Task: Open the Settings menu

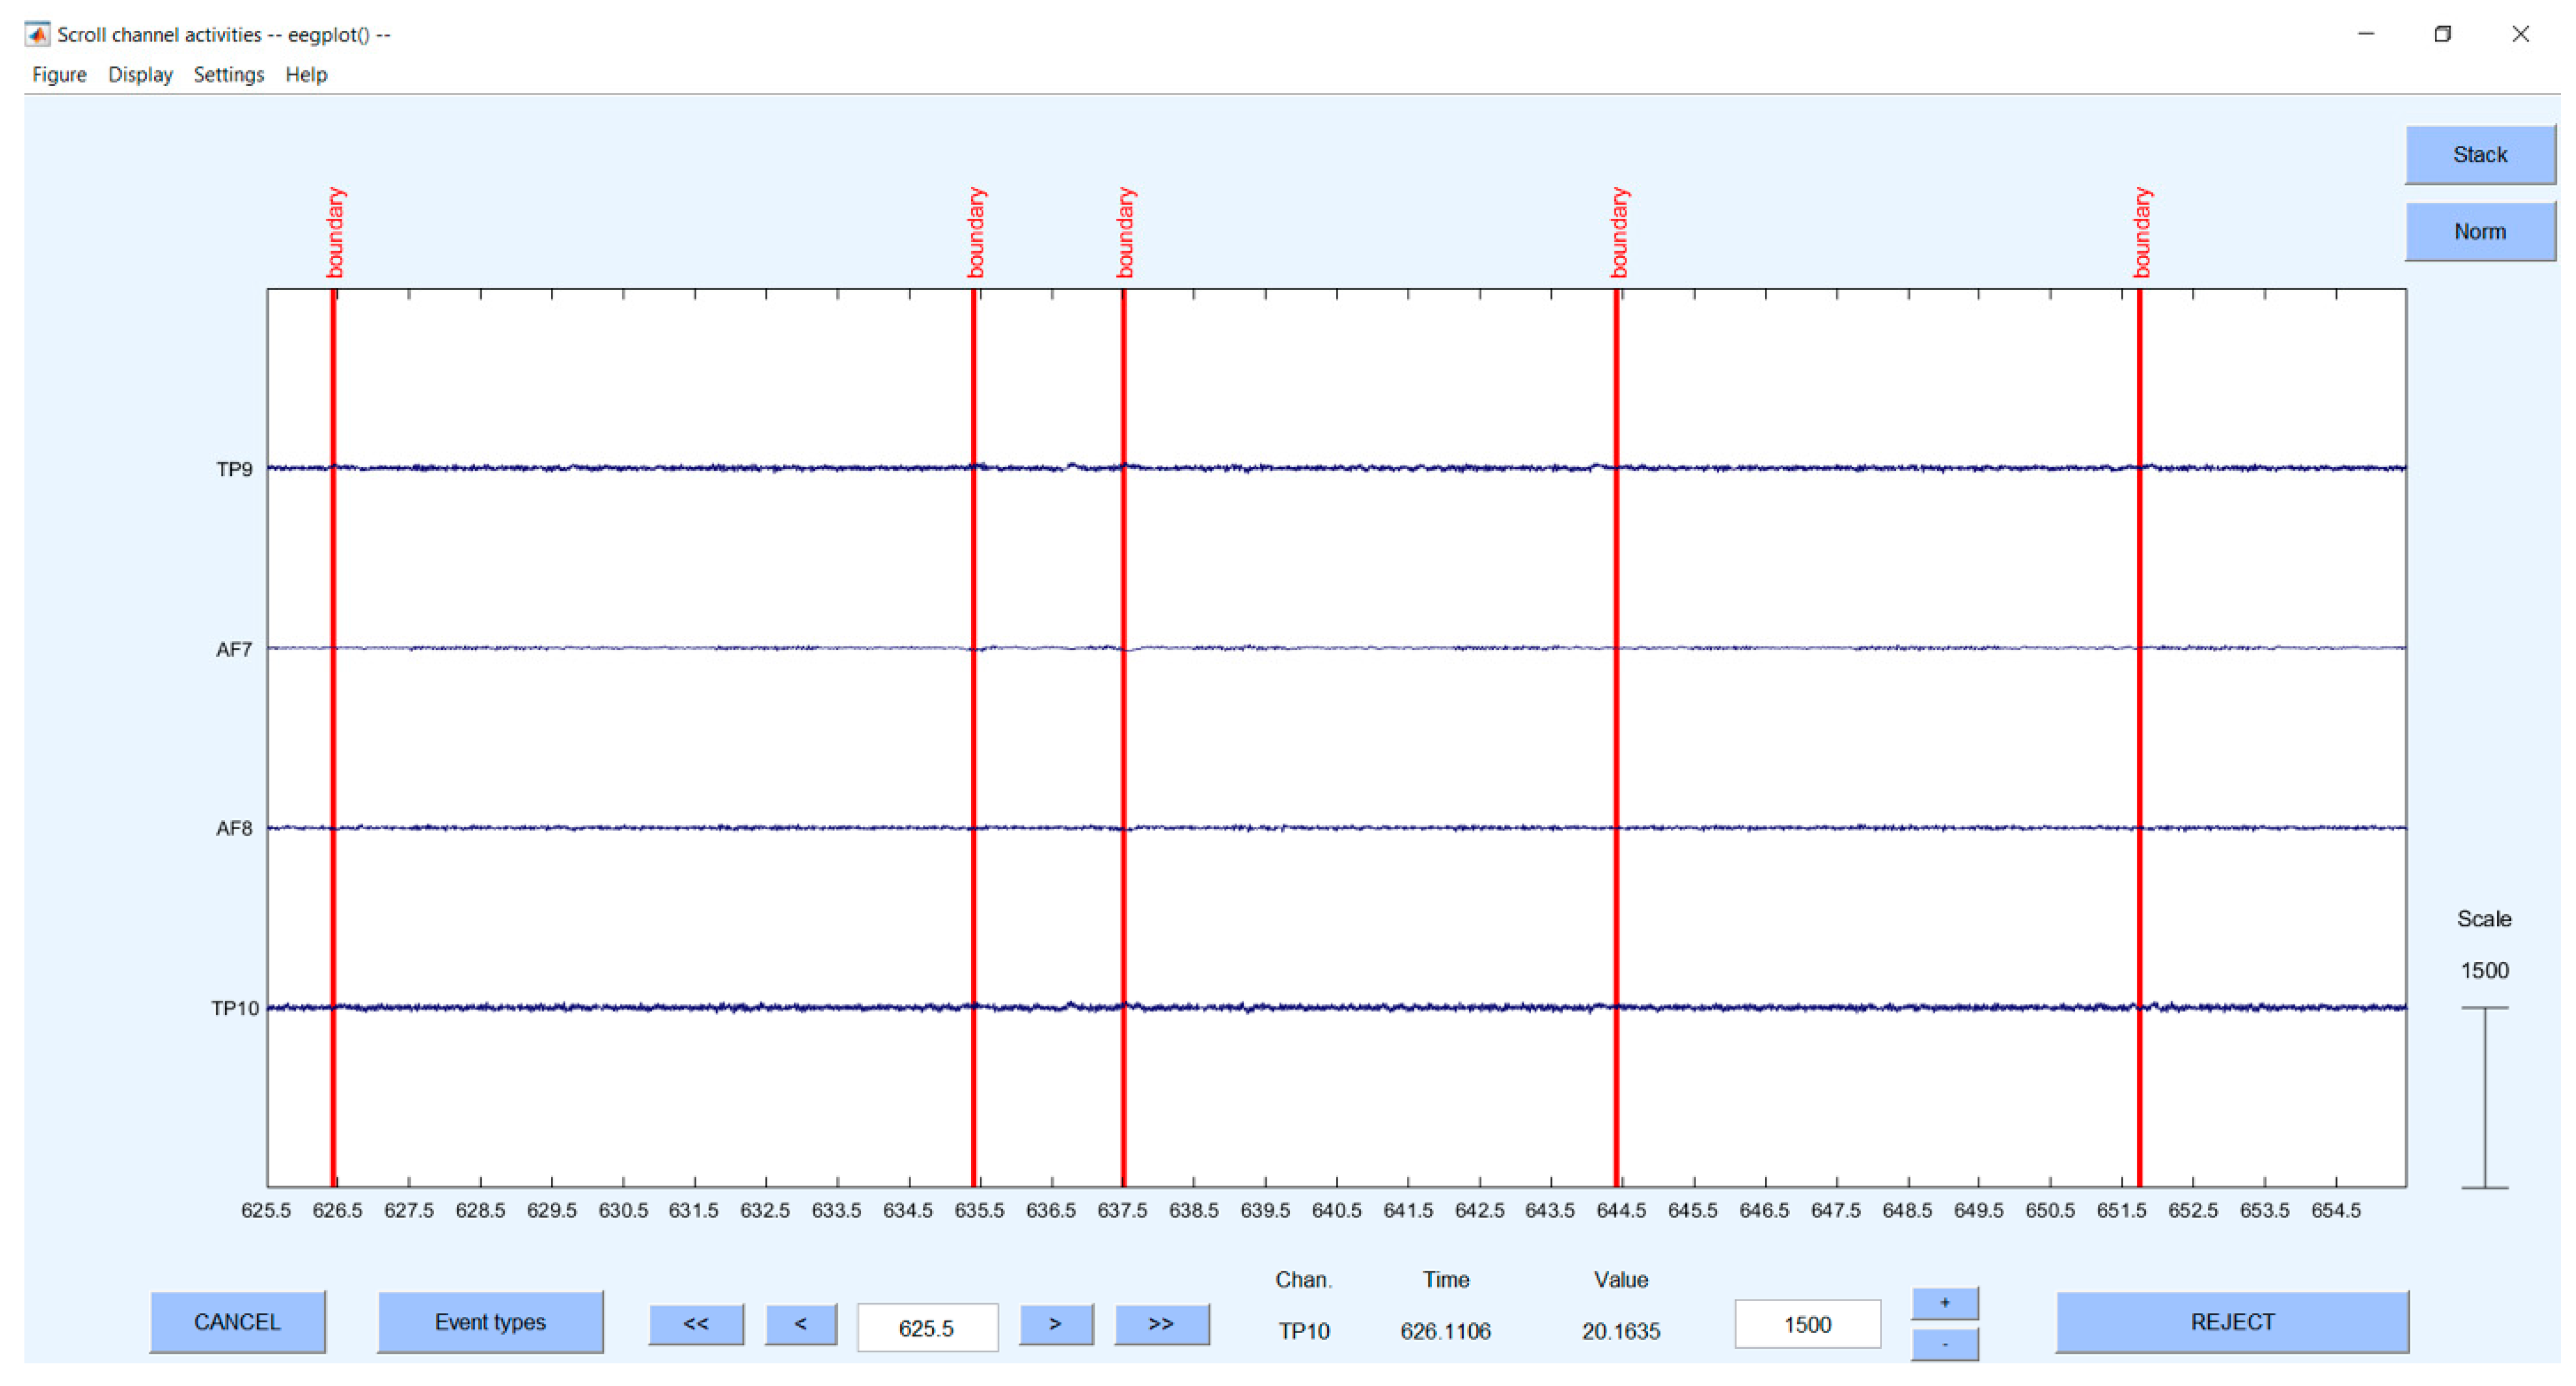Action: point(228,75)
